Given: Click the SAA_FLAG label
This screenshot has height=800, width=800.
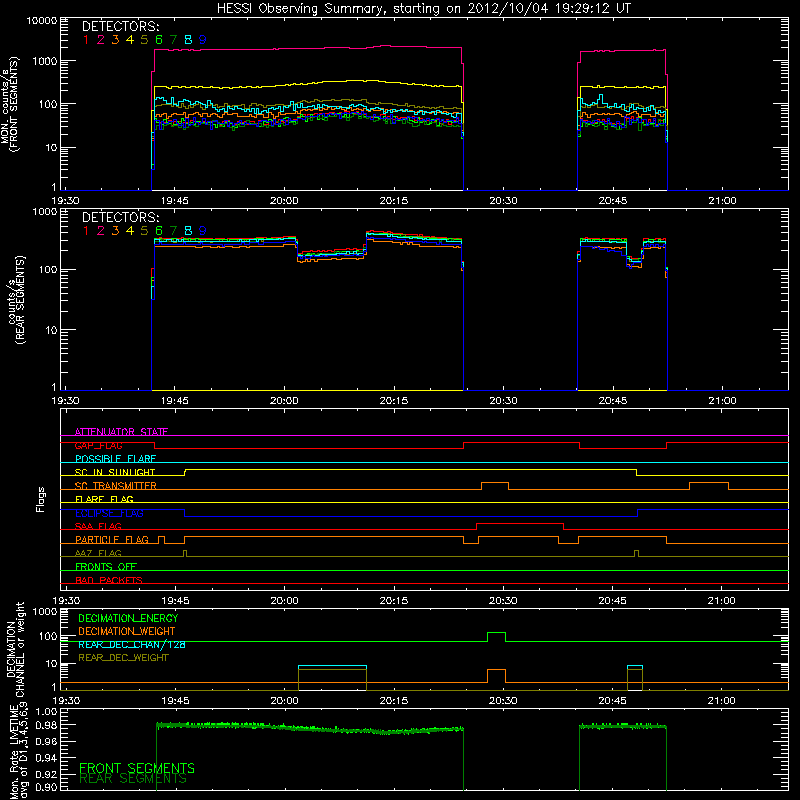Looking at the screenshot, I should (98, 526).
